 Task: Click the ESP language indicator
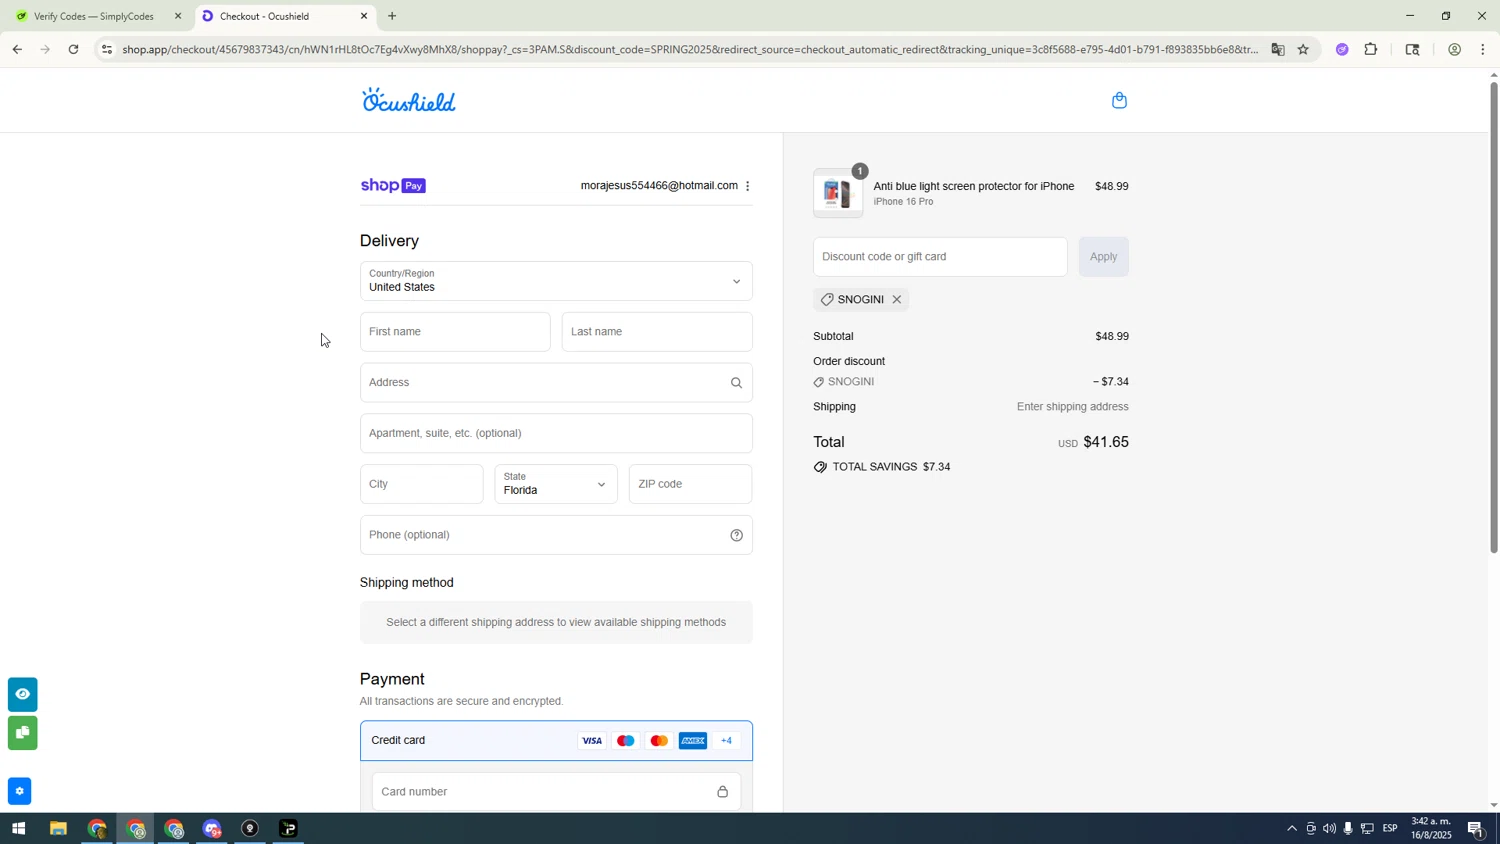click(1390, 829)
